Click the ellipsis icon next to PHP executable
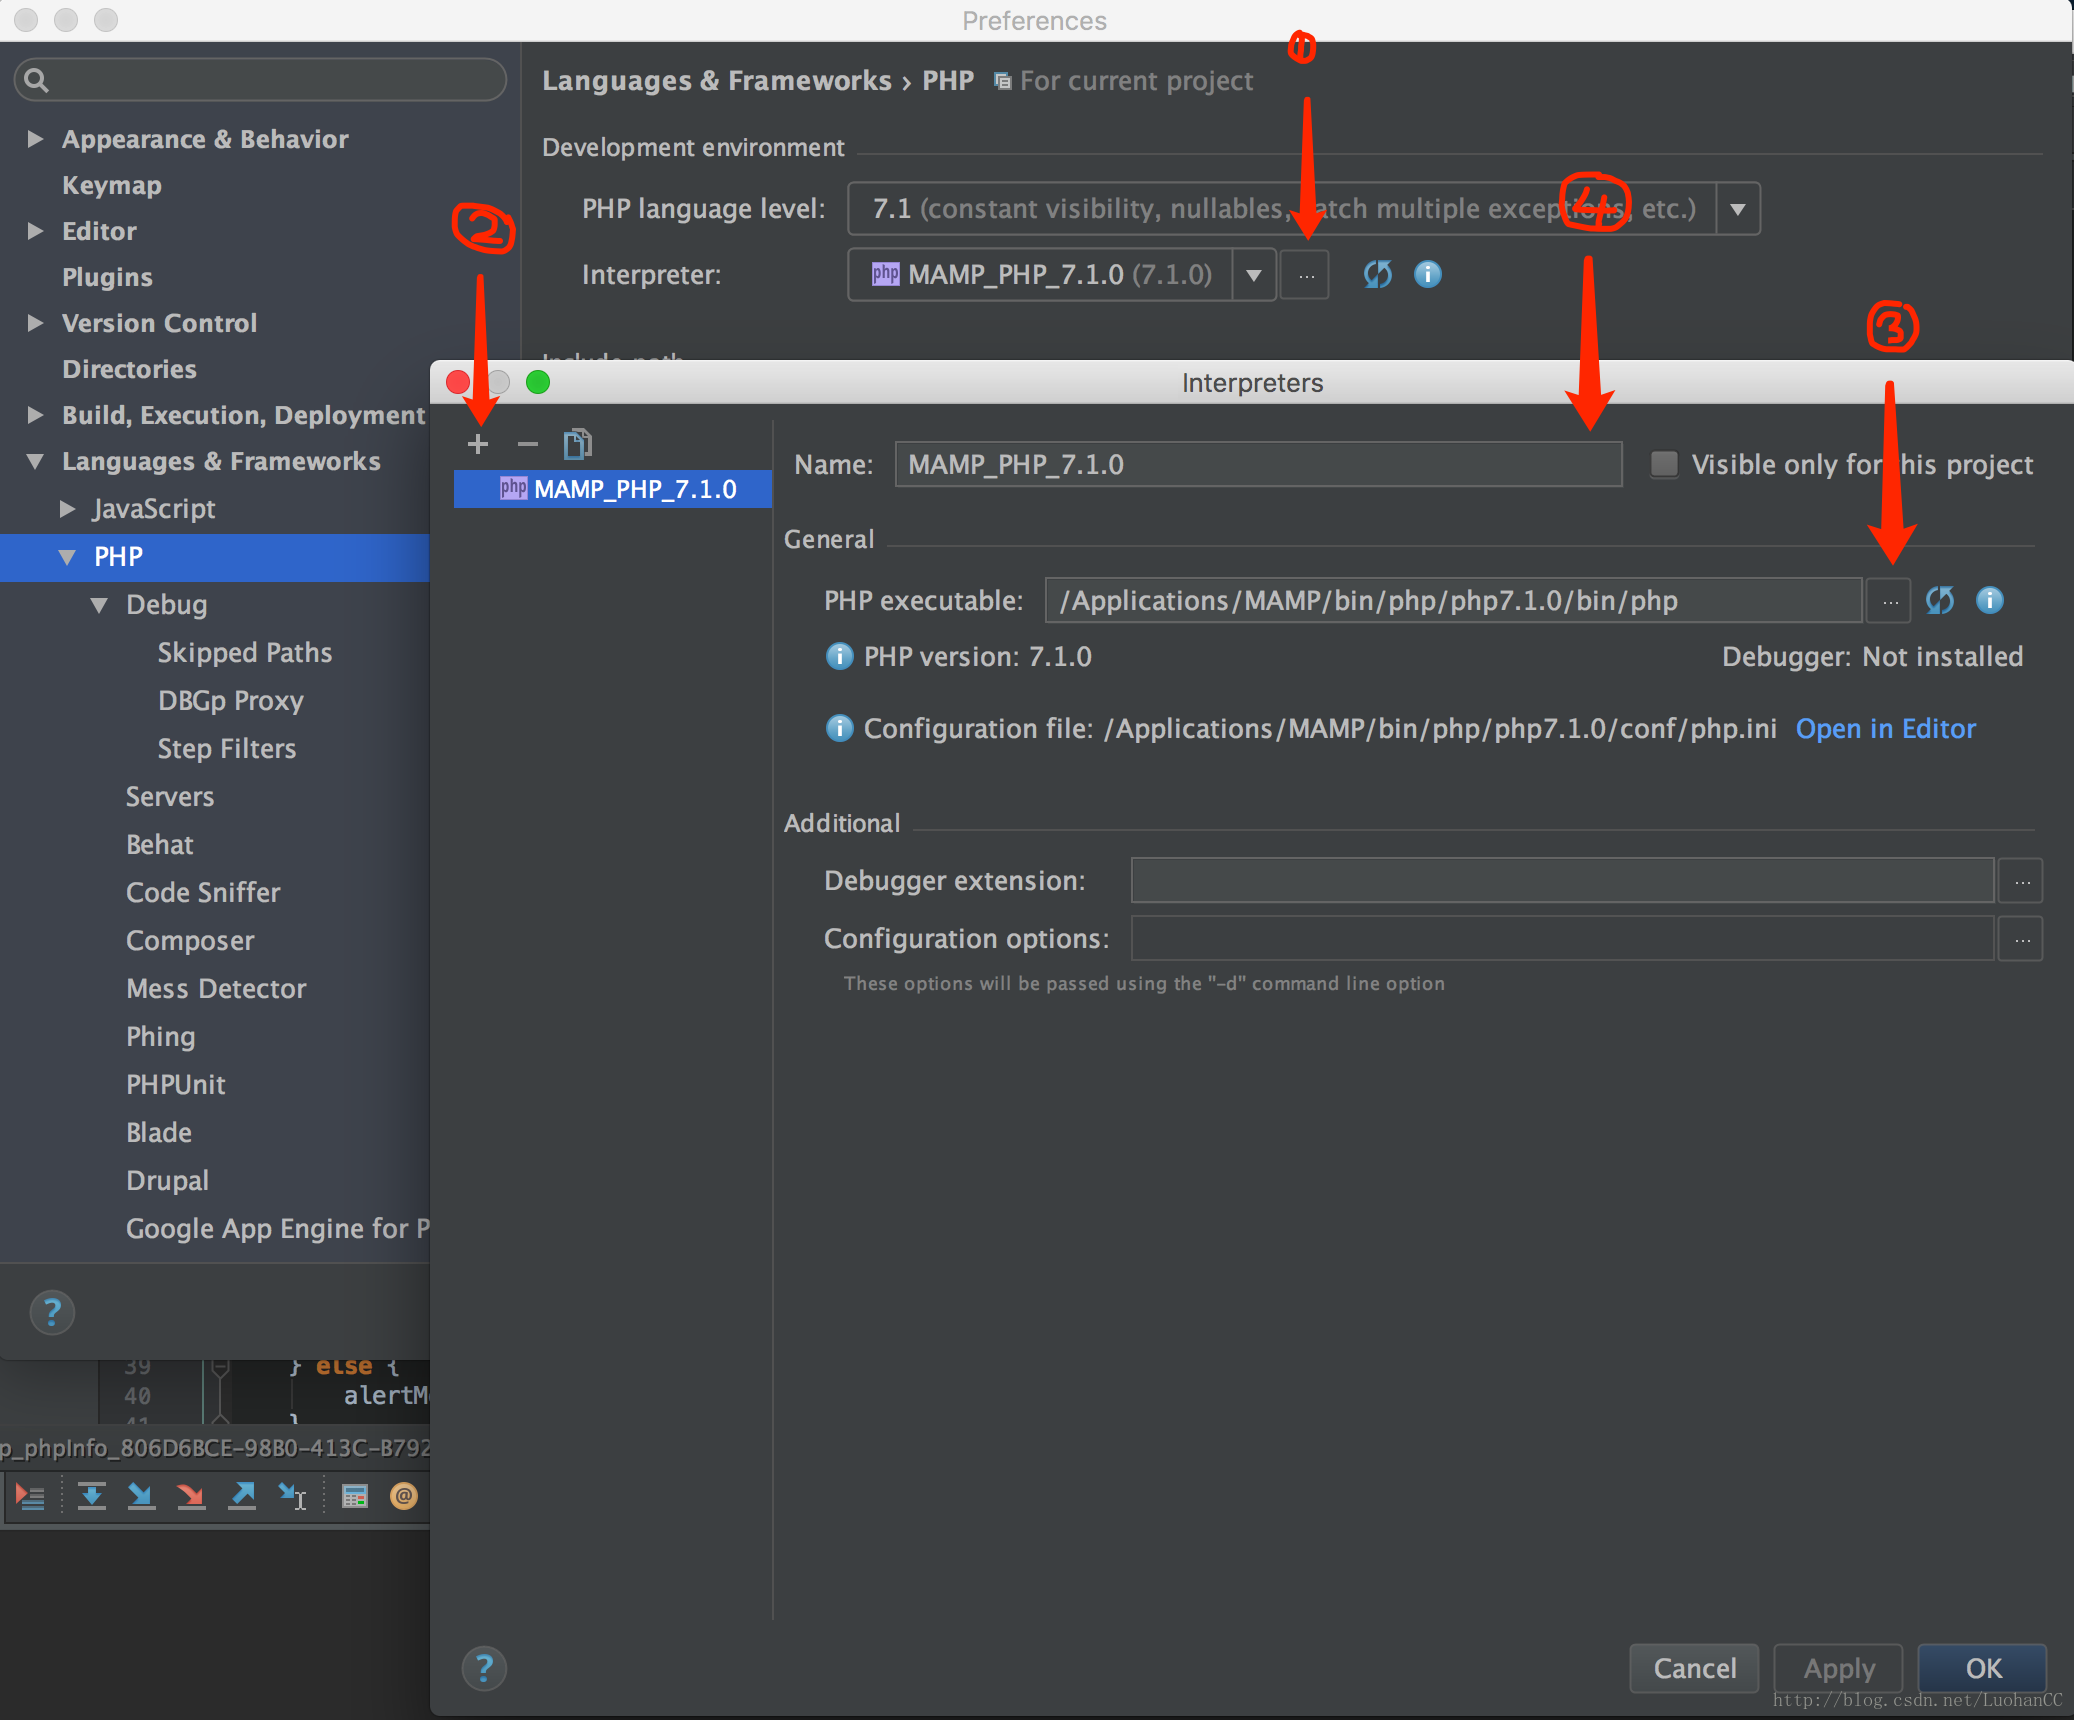Image resolution: width=2074 pixels, height=1720 pixels. [x=1891, y=601]
